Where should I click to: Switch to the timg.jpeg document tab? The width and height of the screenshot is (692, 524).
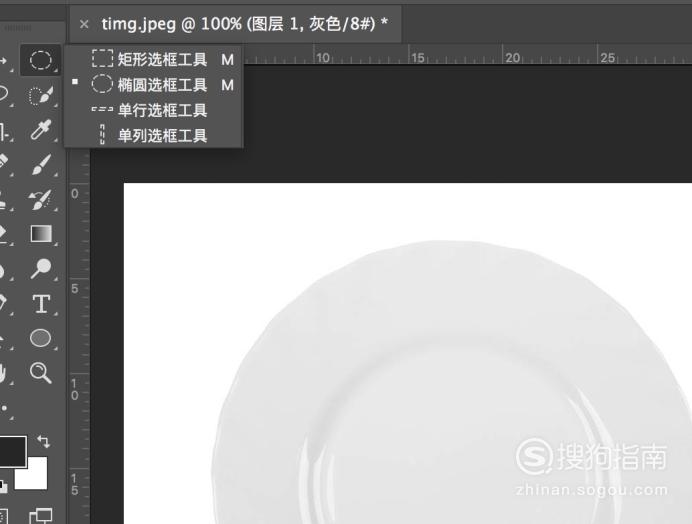pos(244,24)
